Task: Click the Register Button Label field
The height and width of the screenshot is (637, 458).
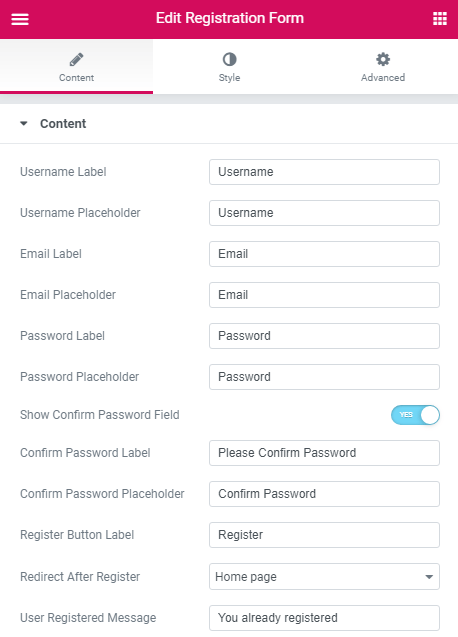Action: pos(324,535)
